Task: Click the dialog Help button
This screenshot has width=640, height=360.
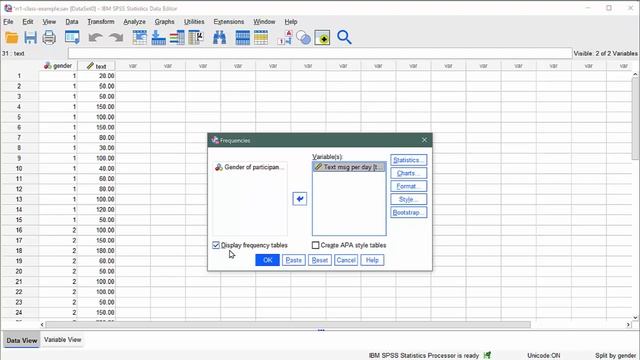Action: click(372, 260)
